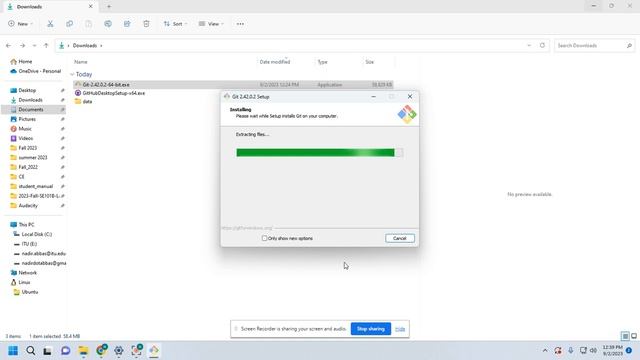The height and width of the screenshot is (360, 640).
Task: Open a new Explorer tab with plus
Action: [109, 7]
